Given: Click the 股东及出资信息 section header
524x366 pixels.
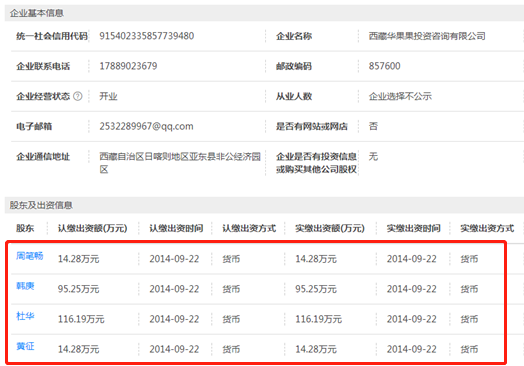Looking at the screenshot, I should click(41, 205).
